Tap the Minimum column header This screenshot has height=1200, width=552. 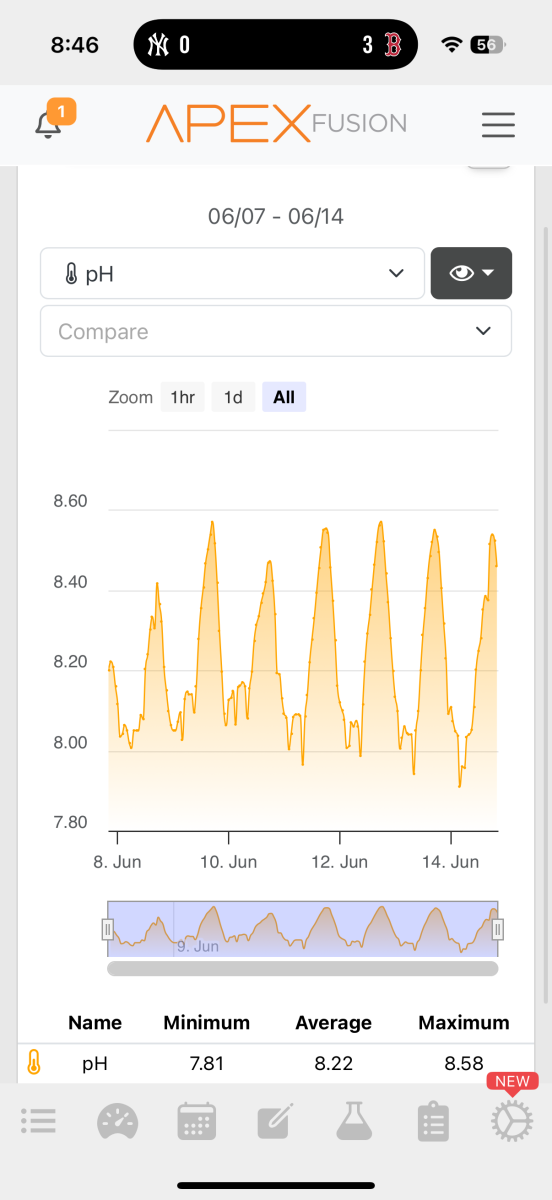207,1022
